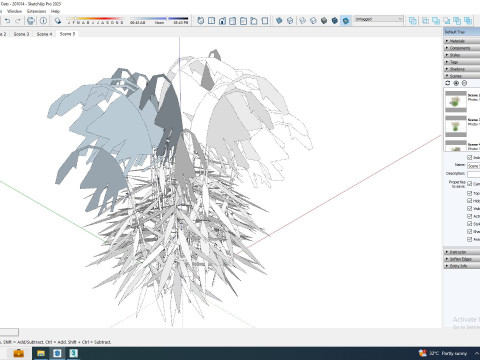Expand the Tags tray panel
480x360 pixels.
tap(462, 62)
